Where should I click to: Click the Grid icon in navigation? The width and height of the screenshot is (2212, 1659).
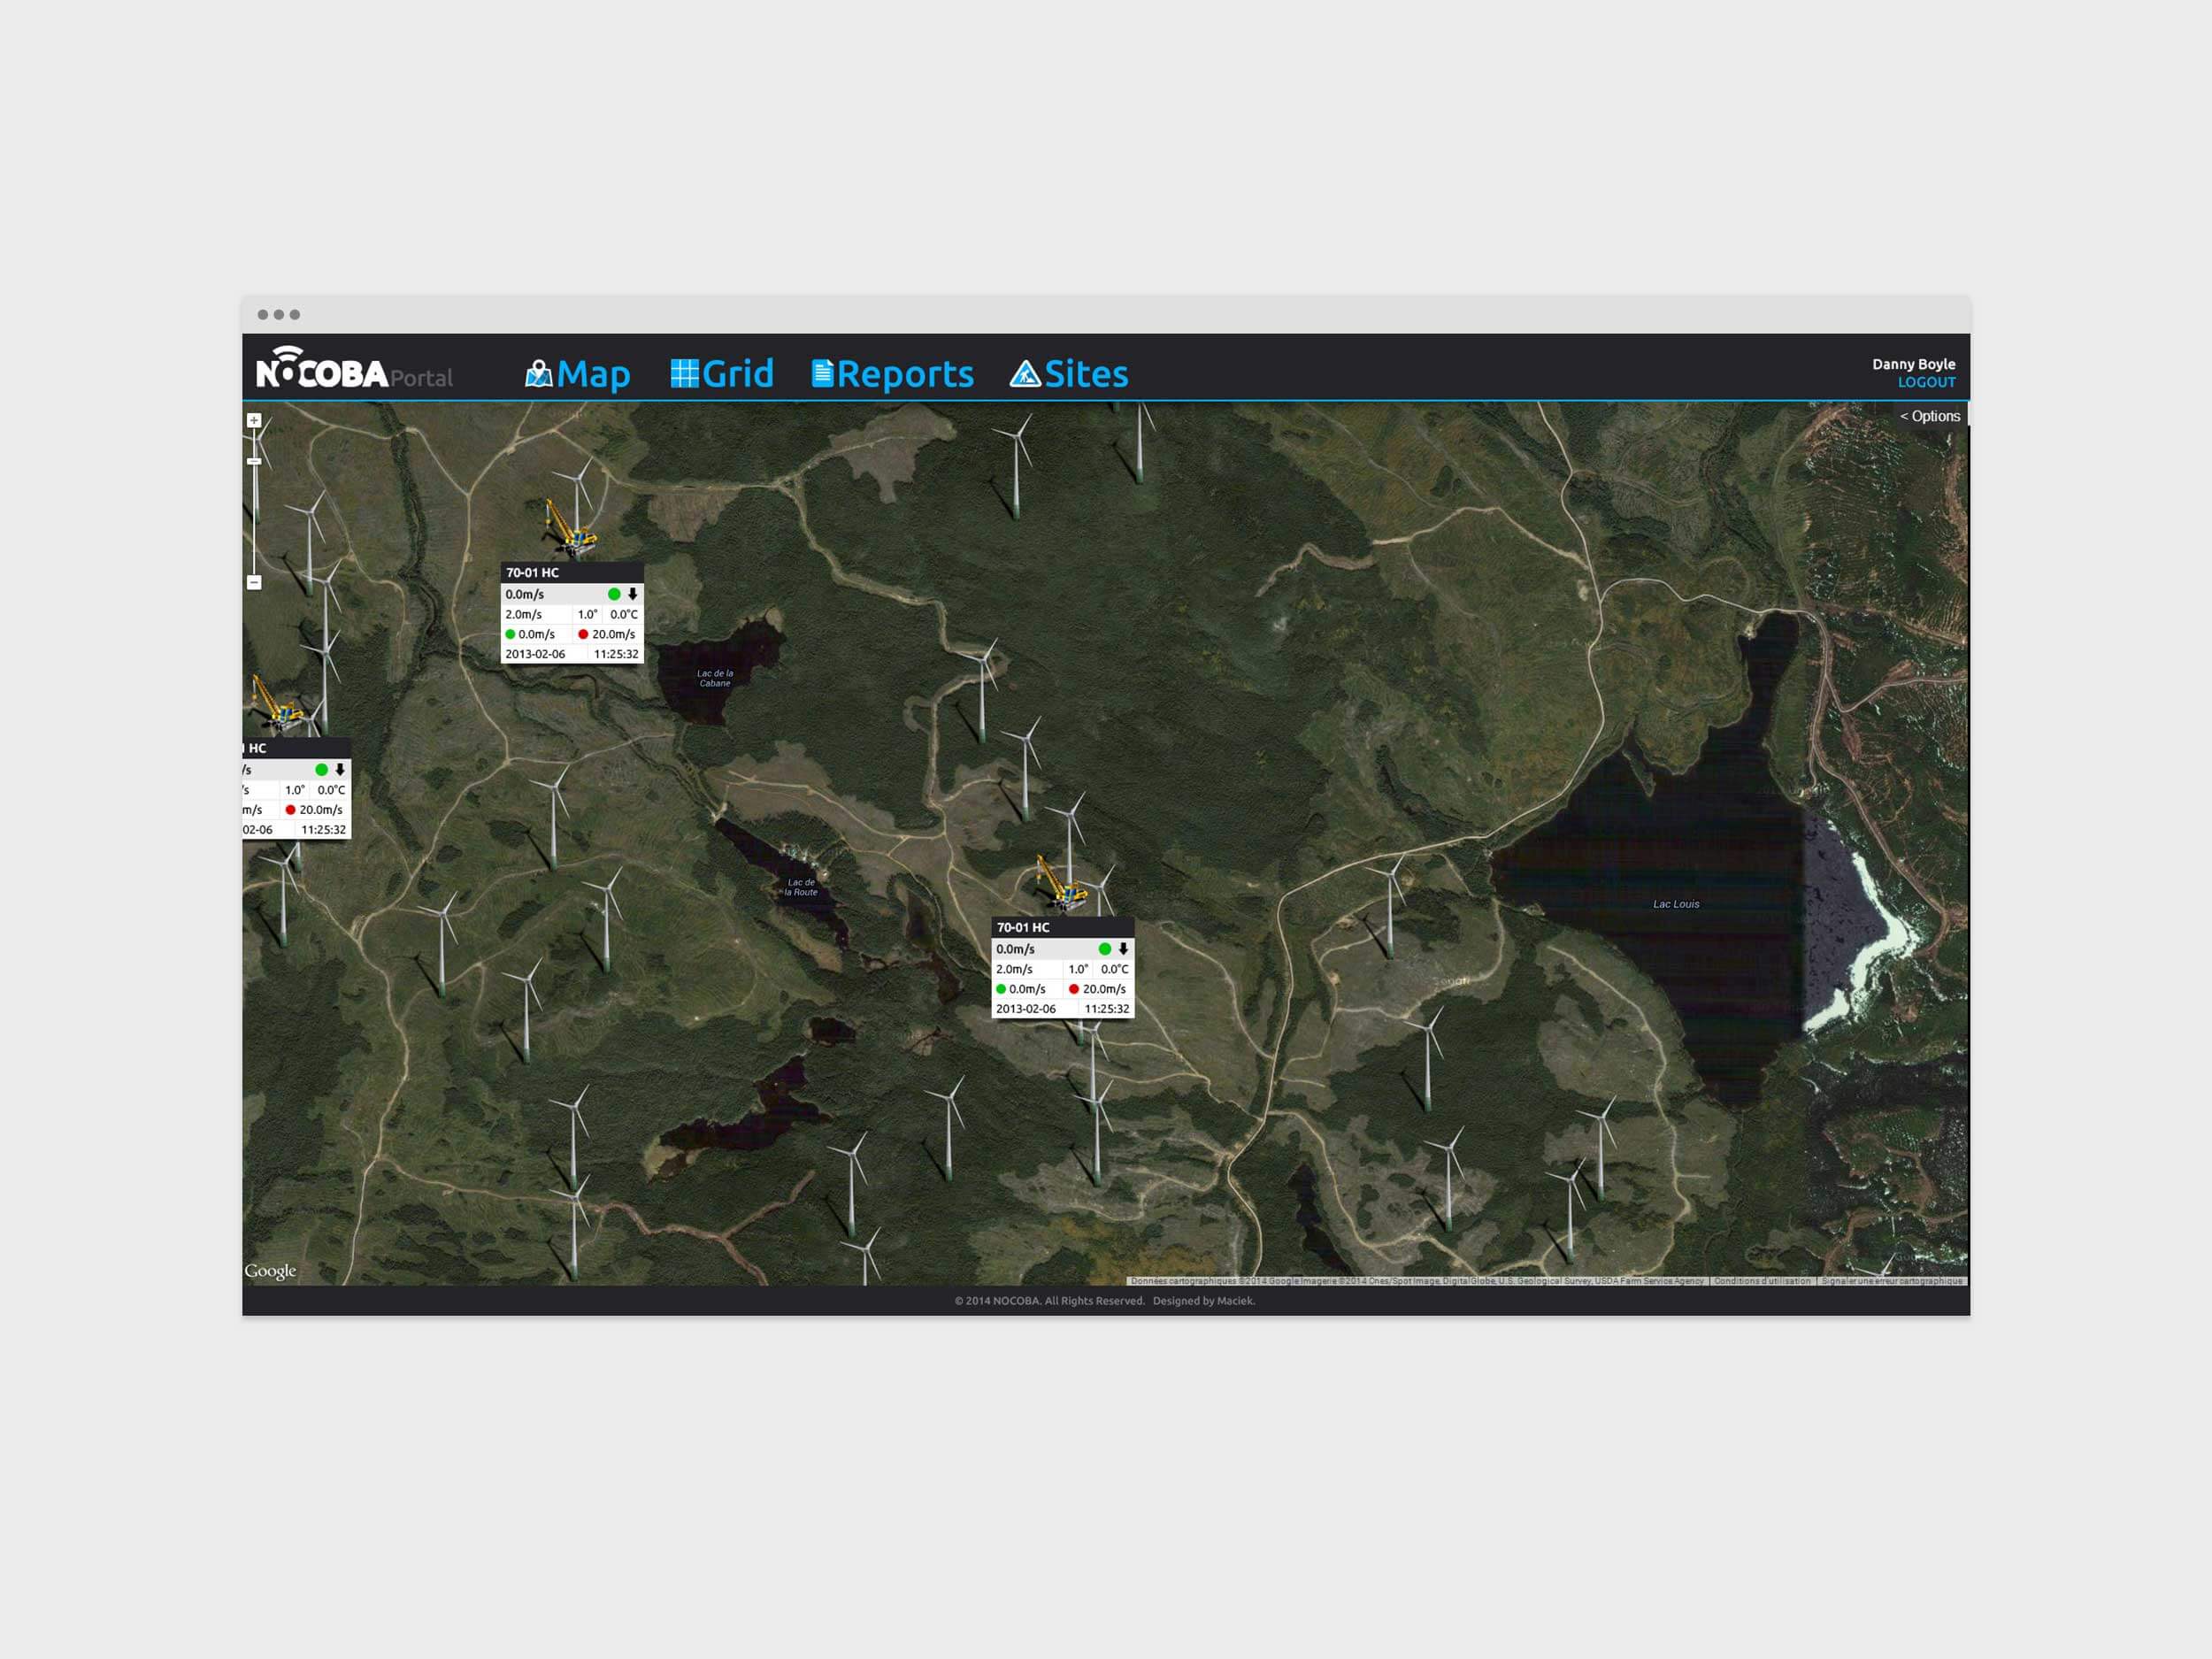pyautogui.click(x=684, y=374)
